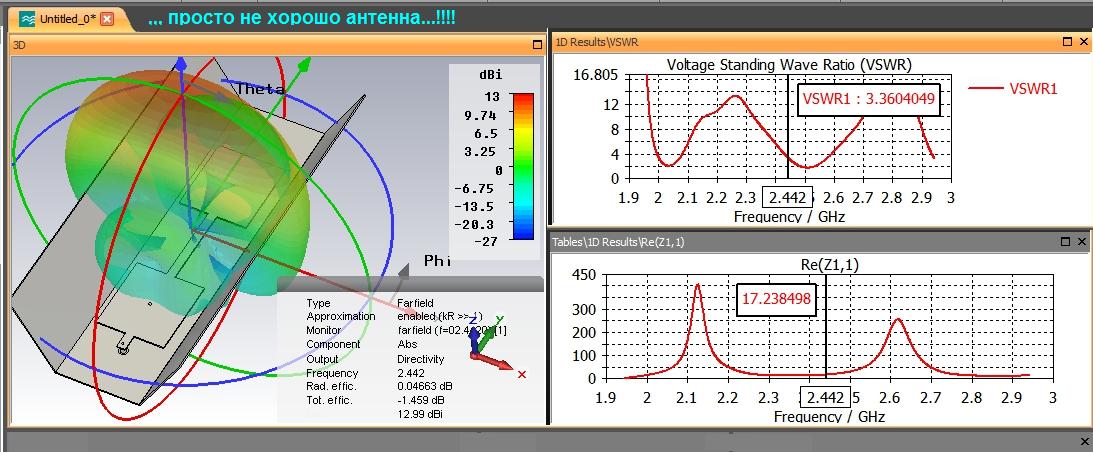This screenshot has height=452, width=1093.
Task: Maximize the 3D view panel
Action: (x=537, y=44)
